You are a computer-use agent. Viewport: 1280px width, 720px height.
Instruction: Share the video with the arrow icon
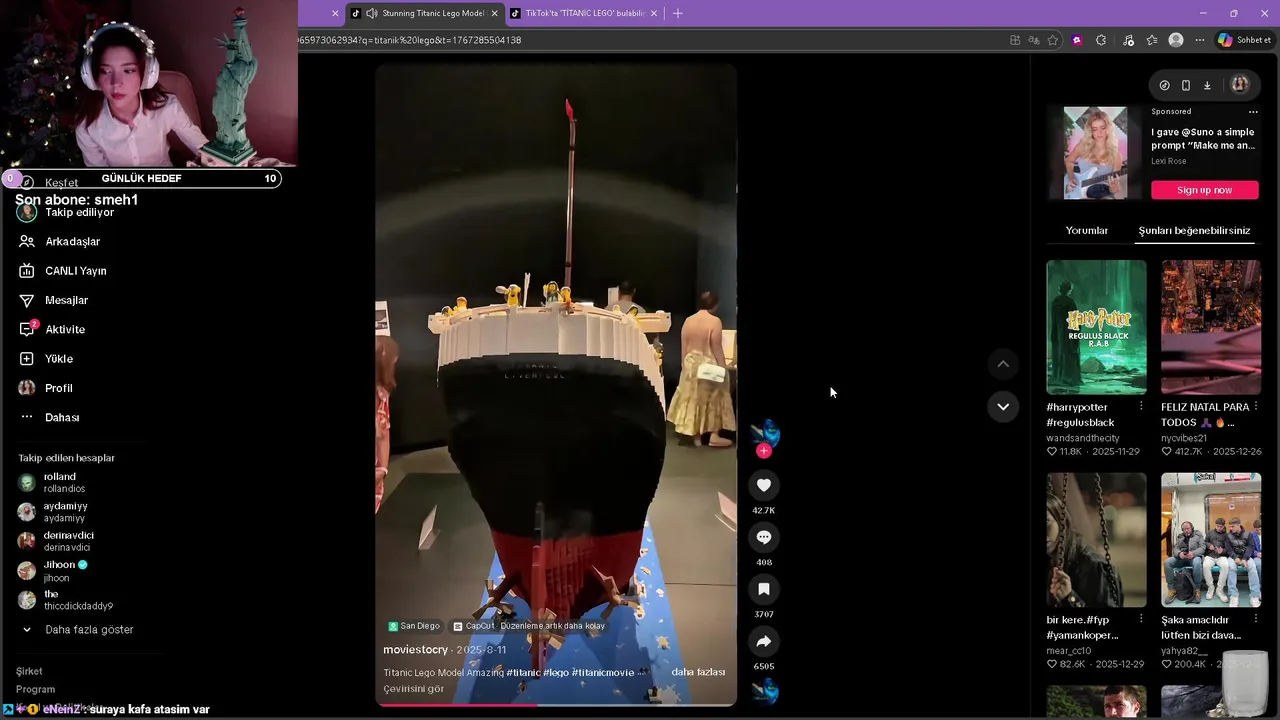[764, 641]
